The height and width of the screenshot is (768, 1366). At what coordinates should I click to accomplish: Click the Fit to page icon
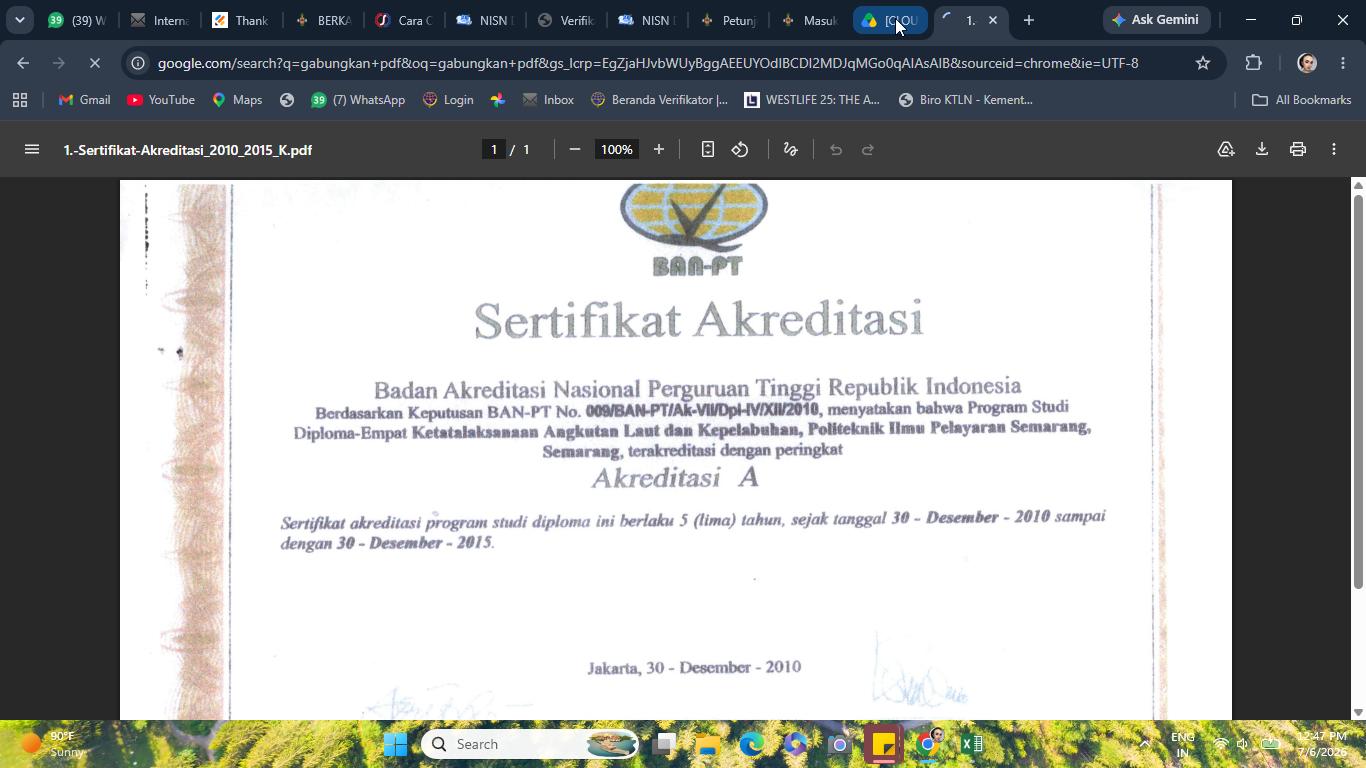click(707, 149)
